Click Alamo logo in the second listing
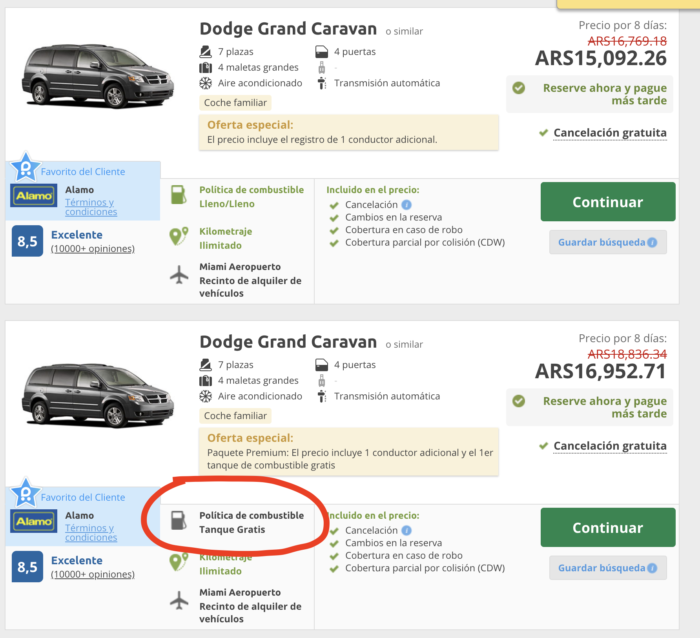The width and height of the screenshot is (700, 638). (x=33, y=521)
